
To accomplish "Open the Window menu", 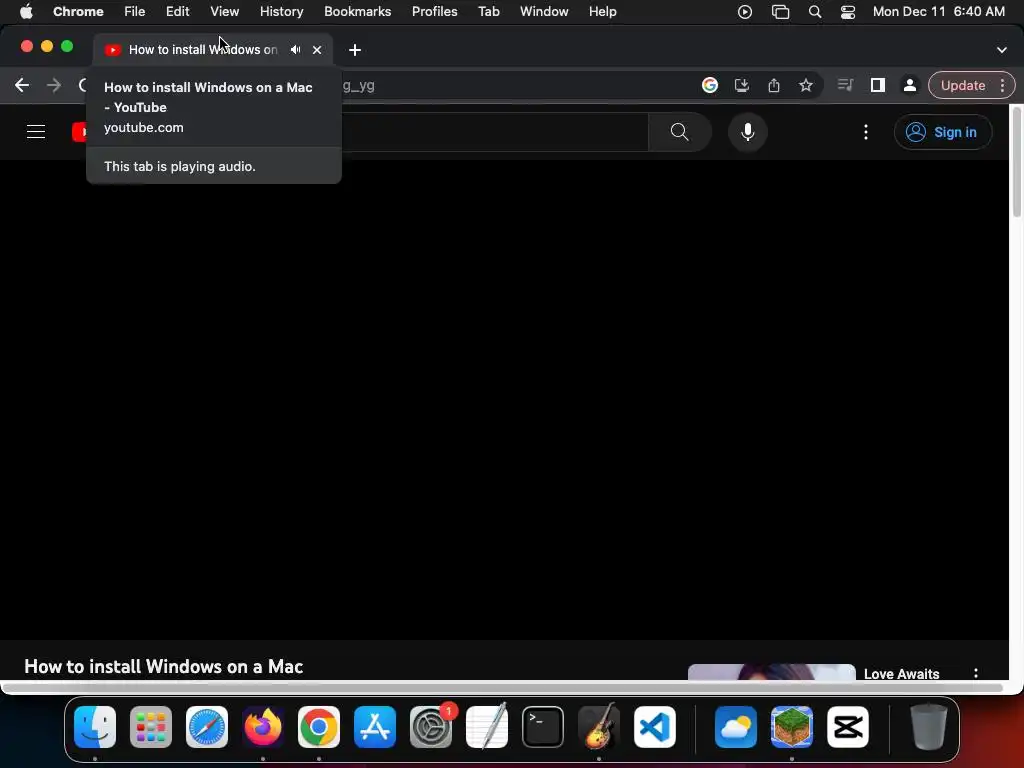I will [x=544, y=12].
